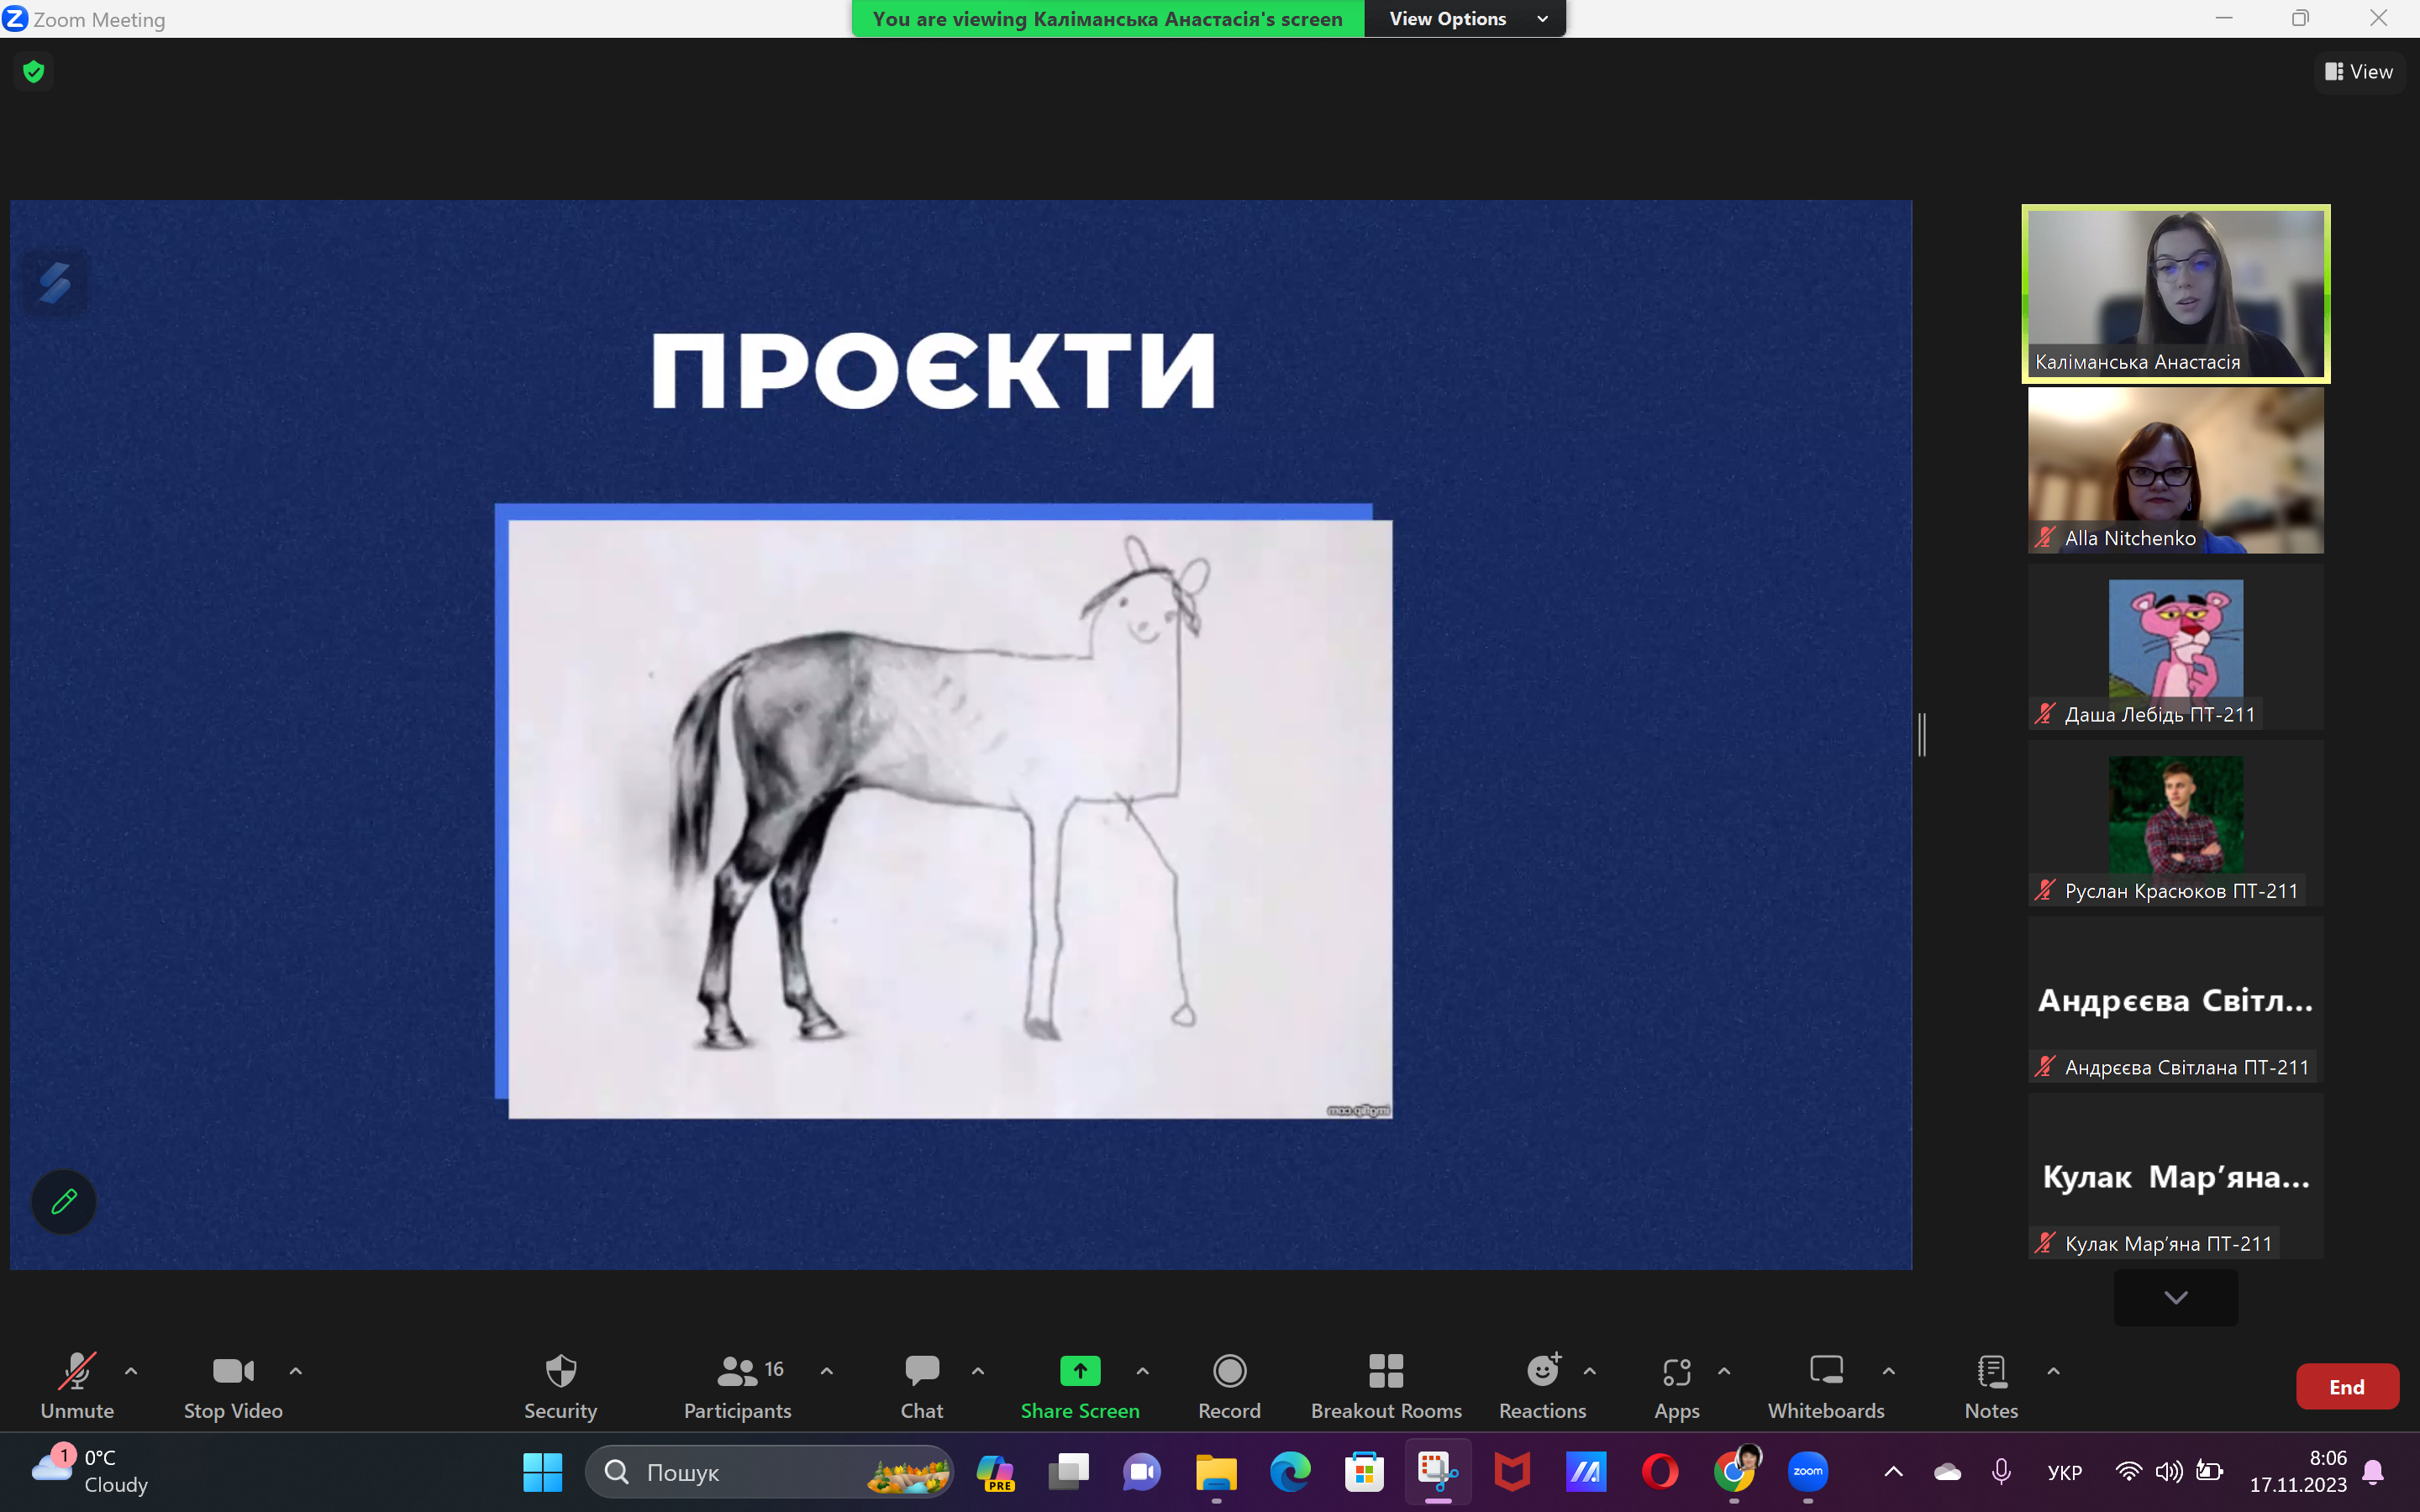Open the View Options dropdown
Viewport: 2420px width, 1512px height.
(x=1465, y=19)
